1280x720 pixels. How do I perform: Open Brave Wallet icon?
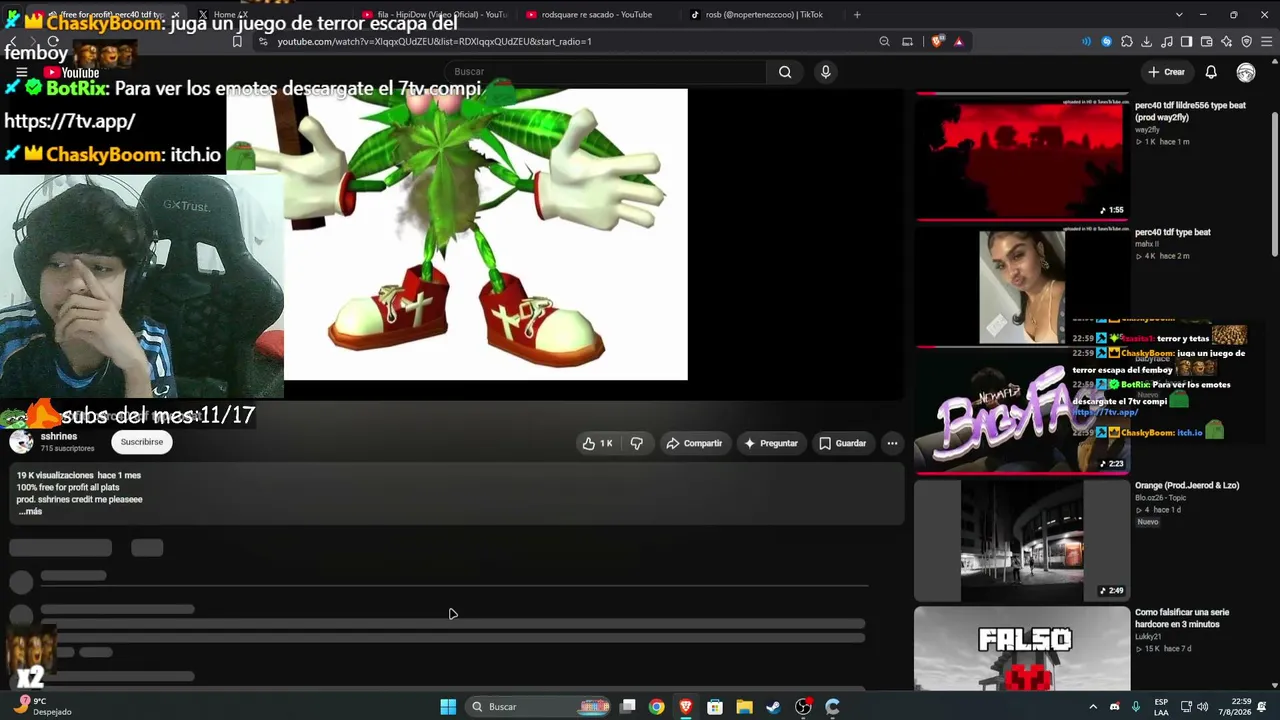pyautogui.click(x=1206, y=42)
